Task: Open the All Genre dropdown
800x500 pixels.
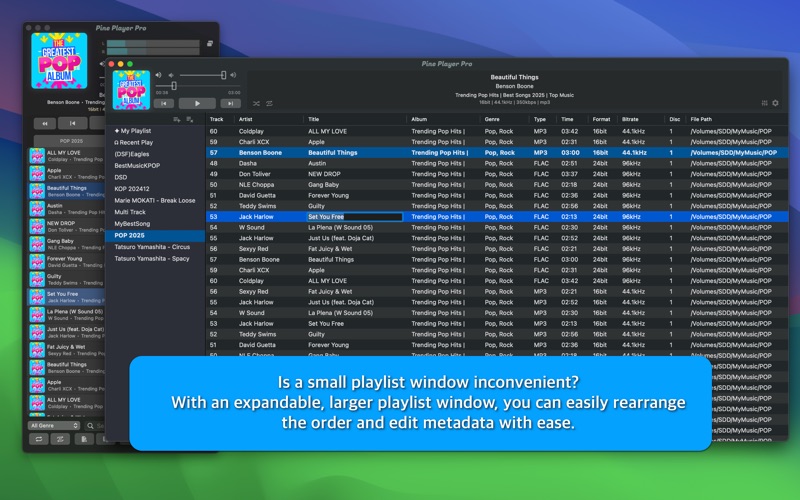Action: click(x=54, y=426)
